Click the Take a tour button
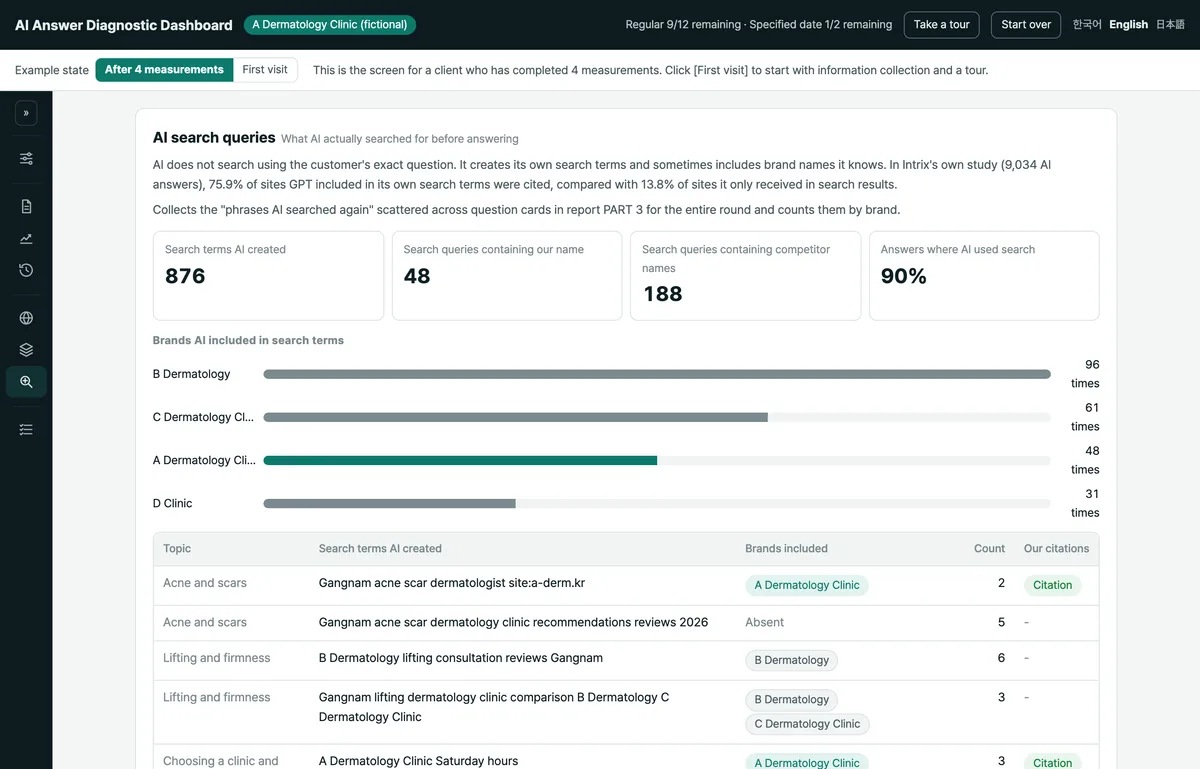Screen dimensions: 1200x769 pyautogui.click(x=941, y=25)
